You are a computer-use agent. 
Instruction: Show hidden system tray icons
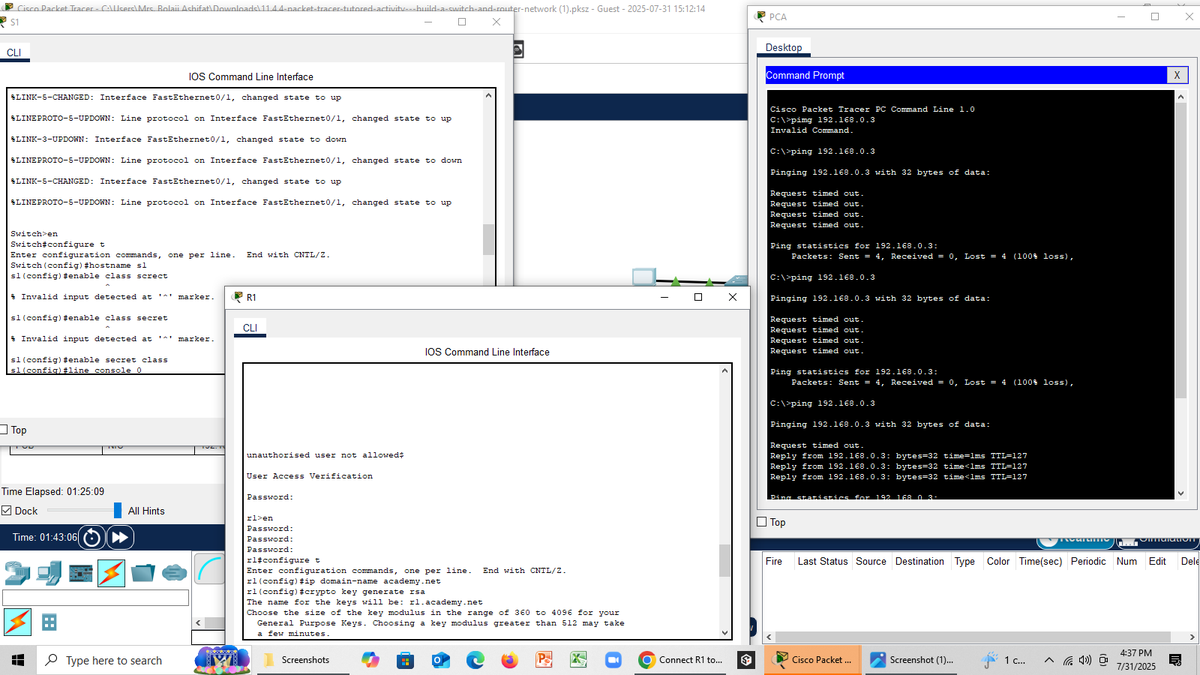[x=1049, y=660]
